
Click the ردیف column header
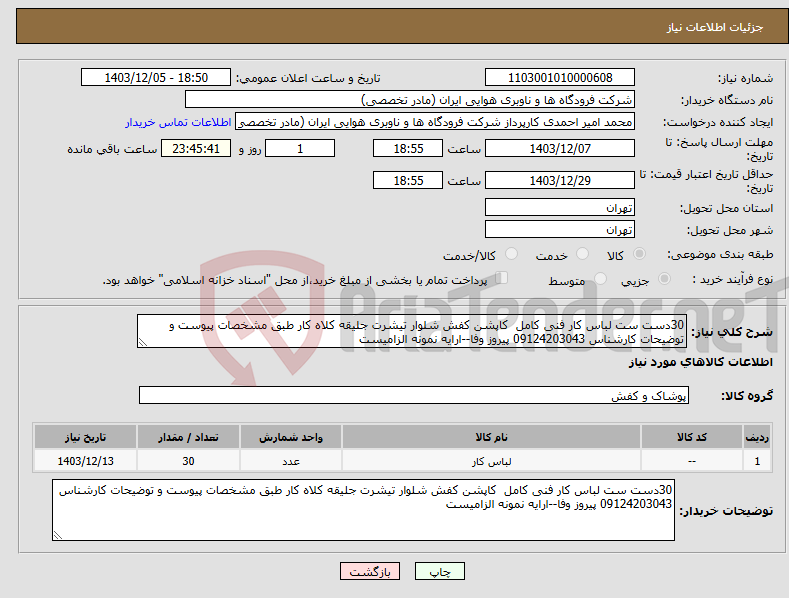coord(757,437)
